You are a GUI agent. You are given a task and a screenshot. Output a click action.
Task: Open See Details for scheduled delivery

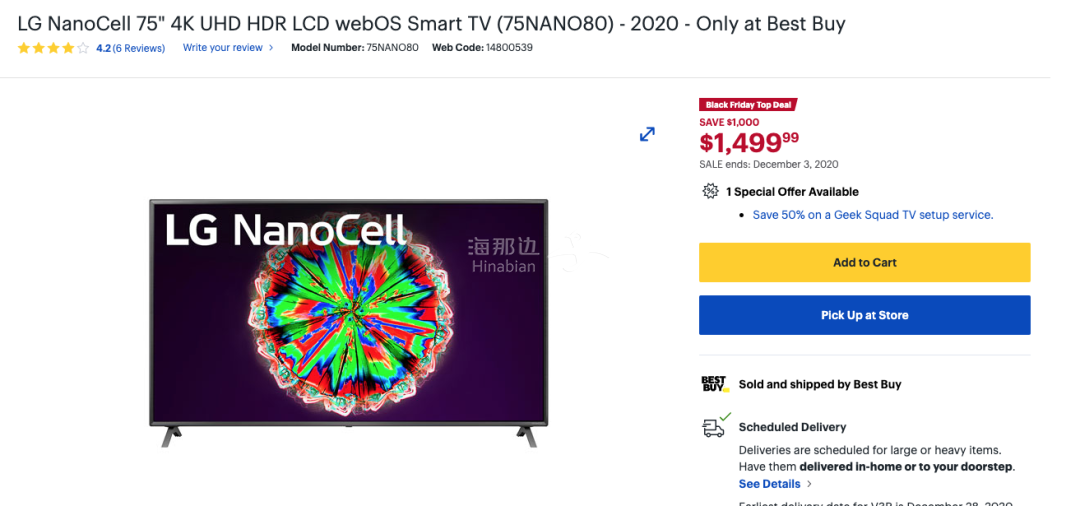point(769,484)
